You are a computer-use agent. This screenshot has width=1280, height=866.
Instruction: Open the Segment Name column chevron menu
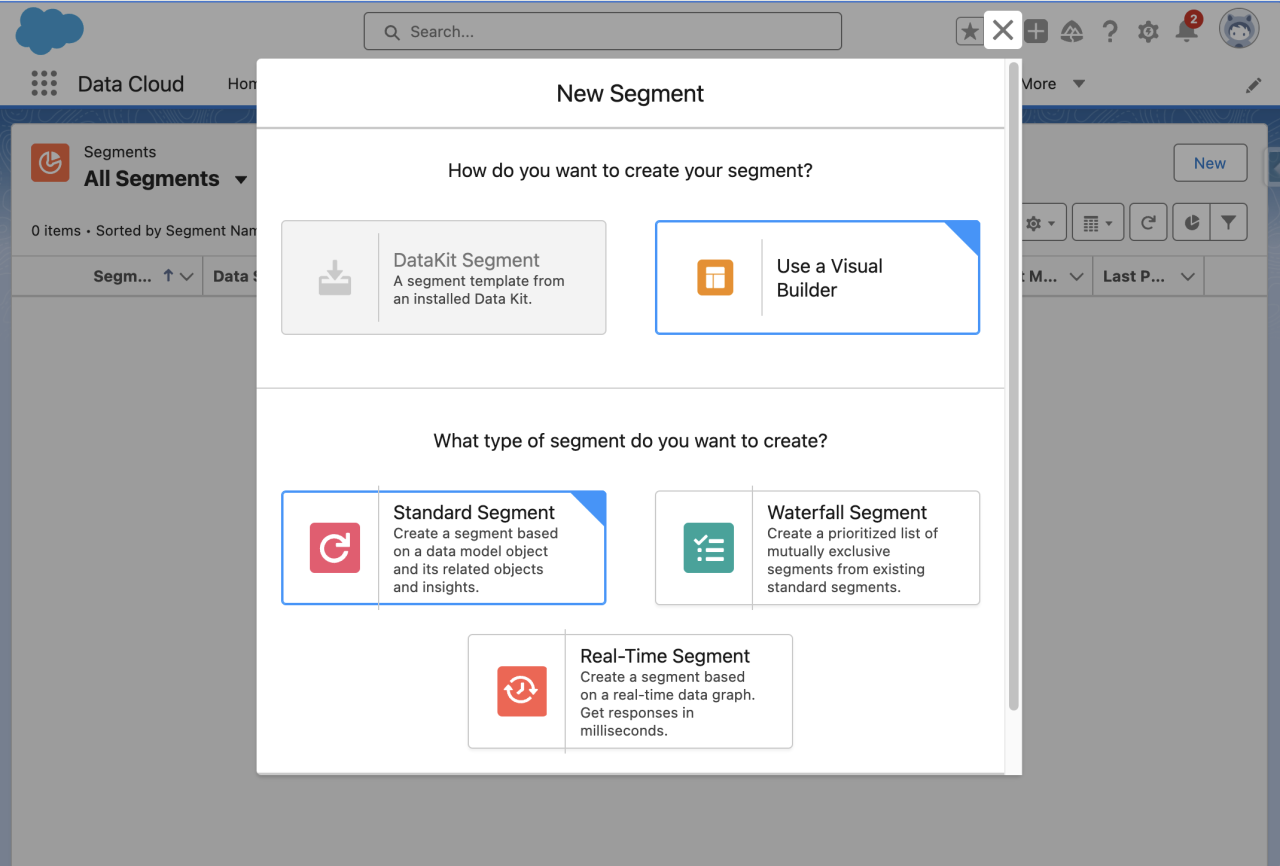186,277
